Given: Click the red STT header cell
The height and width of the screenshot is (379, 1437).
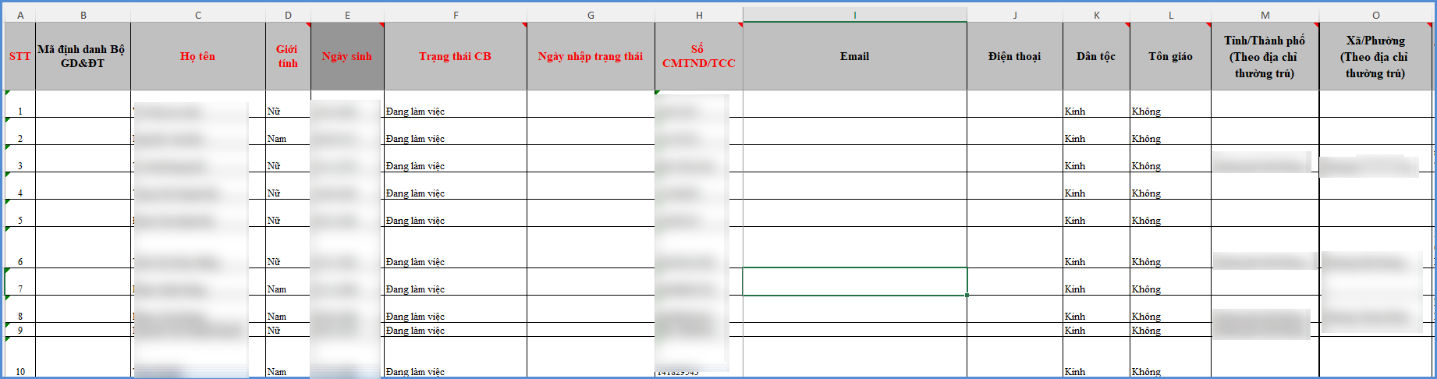Looking at the screenshot, I should tap(20, 56).
